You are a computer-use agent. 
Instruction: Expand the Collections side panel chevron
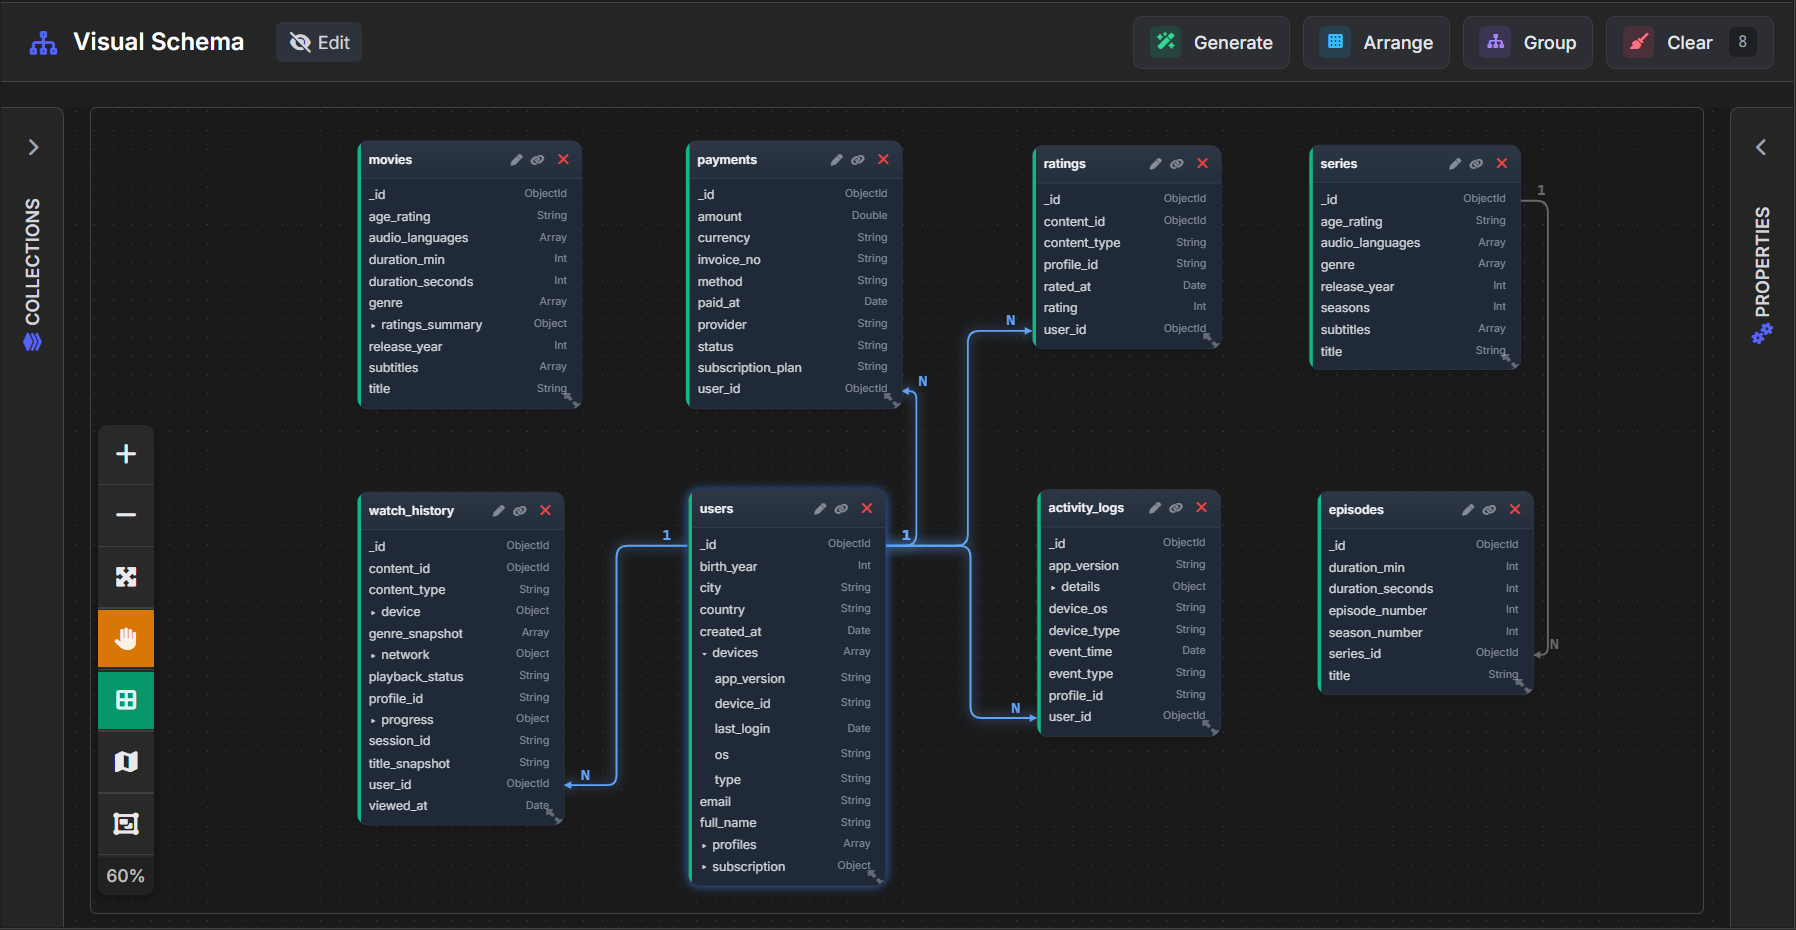33,148
